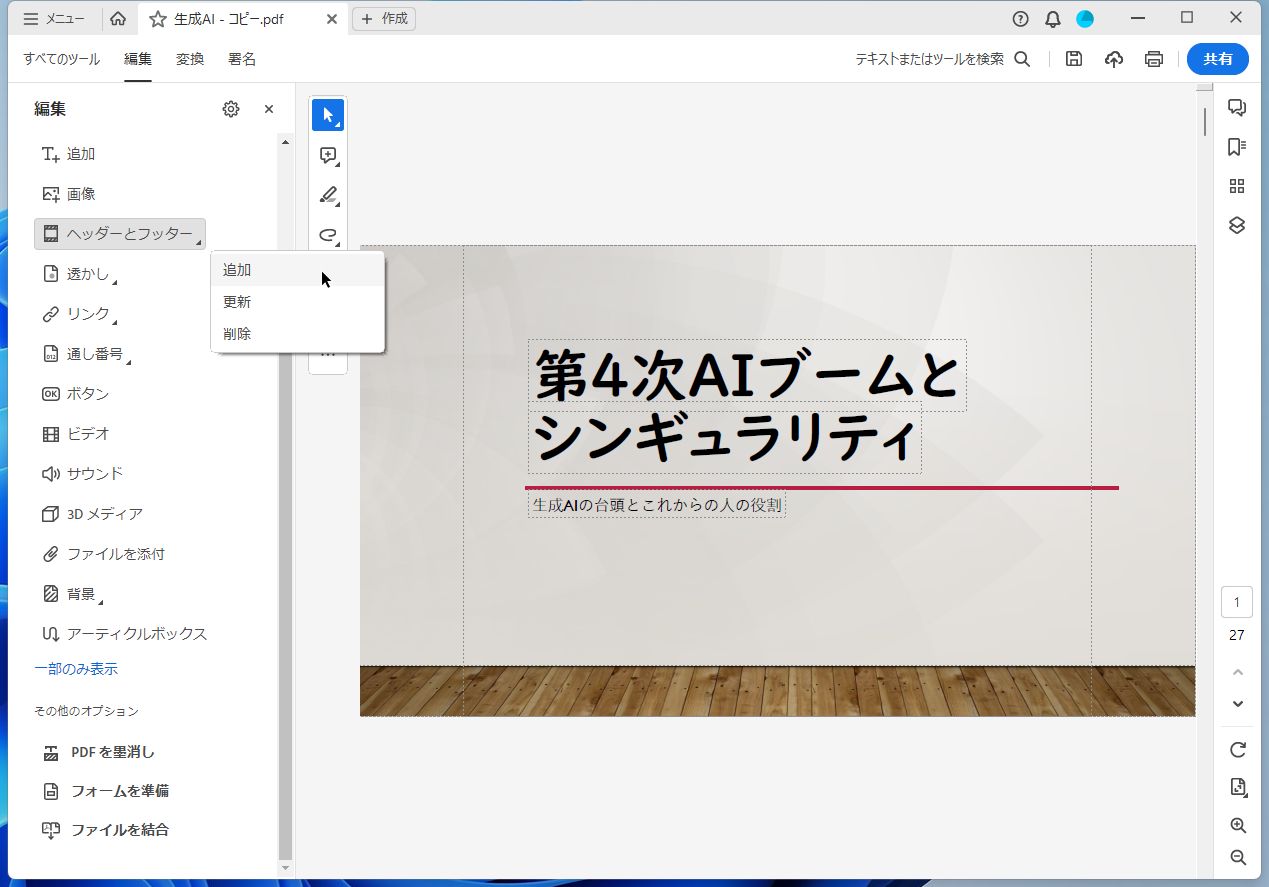Open the メニュー dropdown
This screenshot has width=1269, height=887.
click(56, 17)
